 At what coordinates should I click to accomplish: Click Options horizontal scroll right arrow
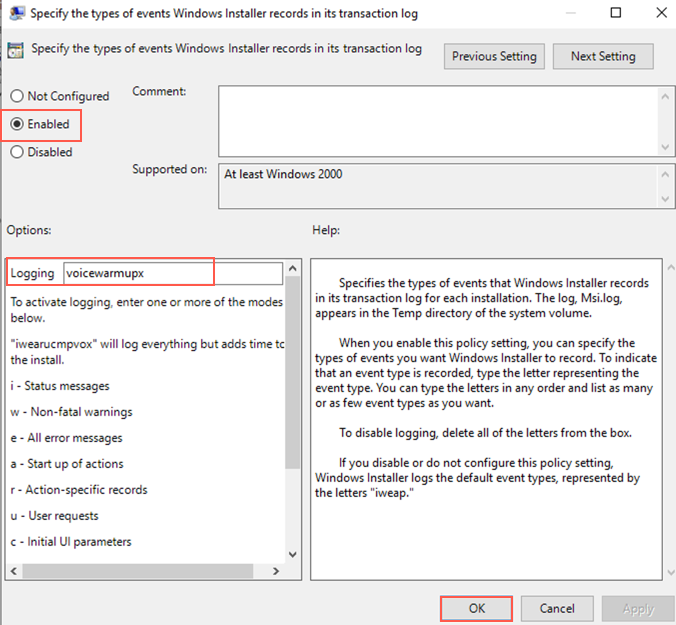pos(277,571)
